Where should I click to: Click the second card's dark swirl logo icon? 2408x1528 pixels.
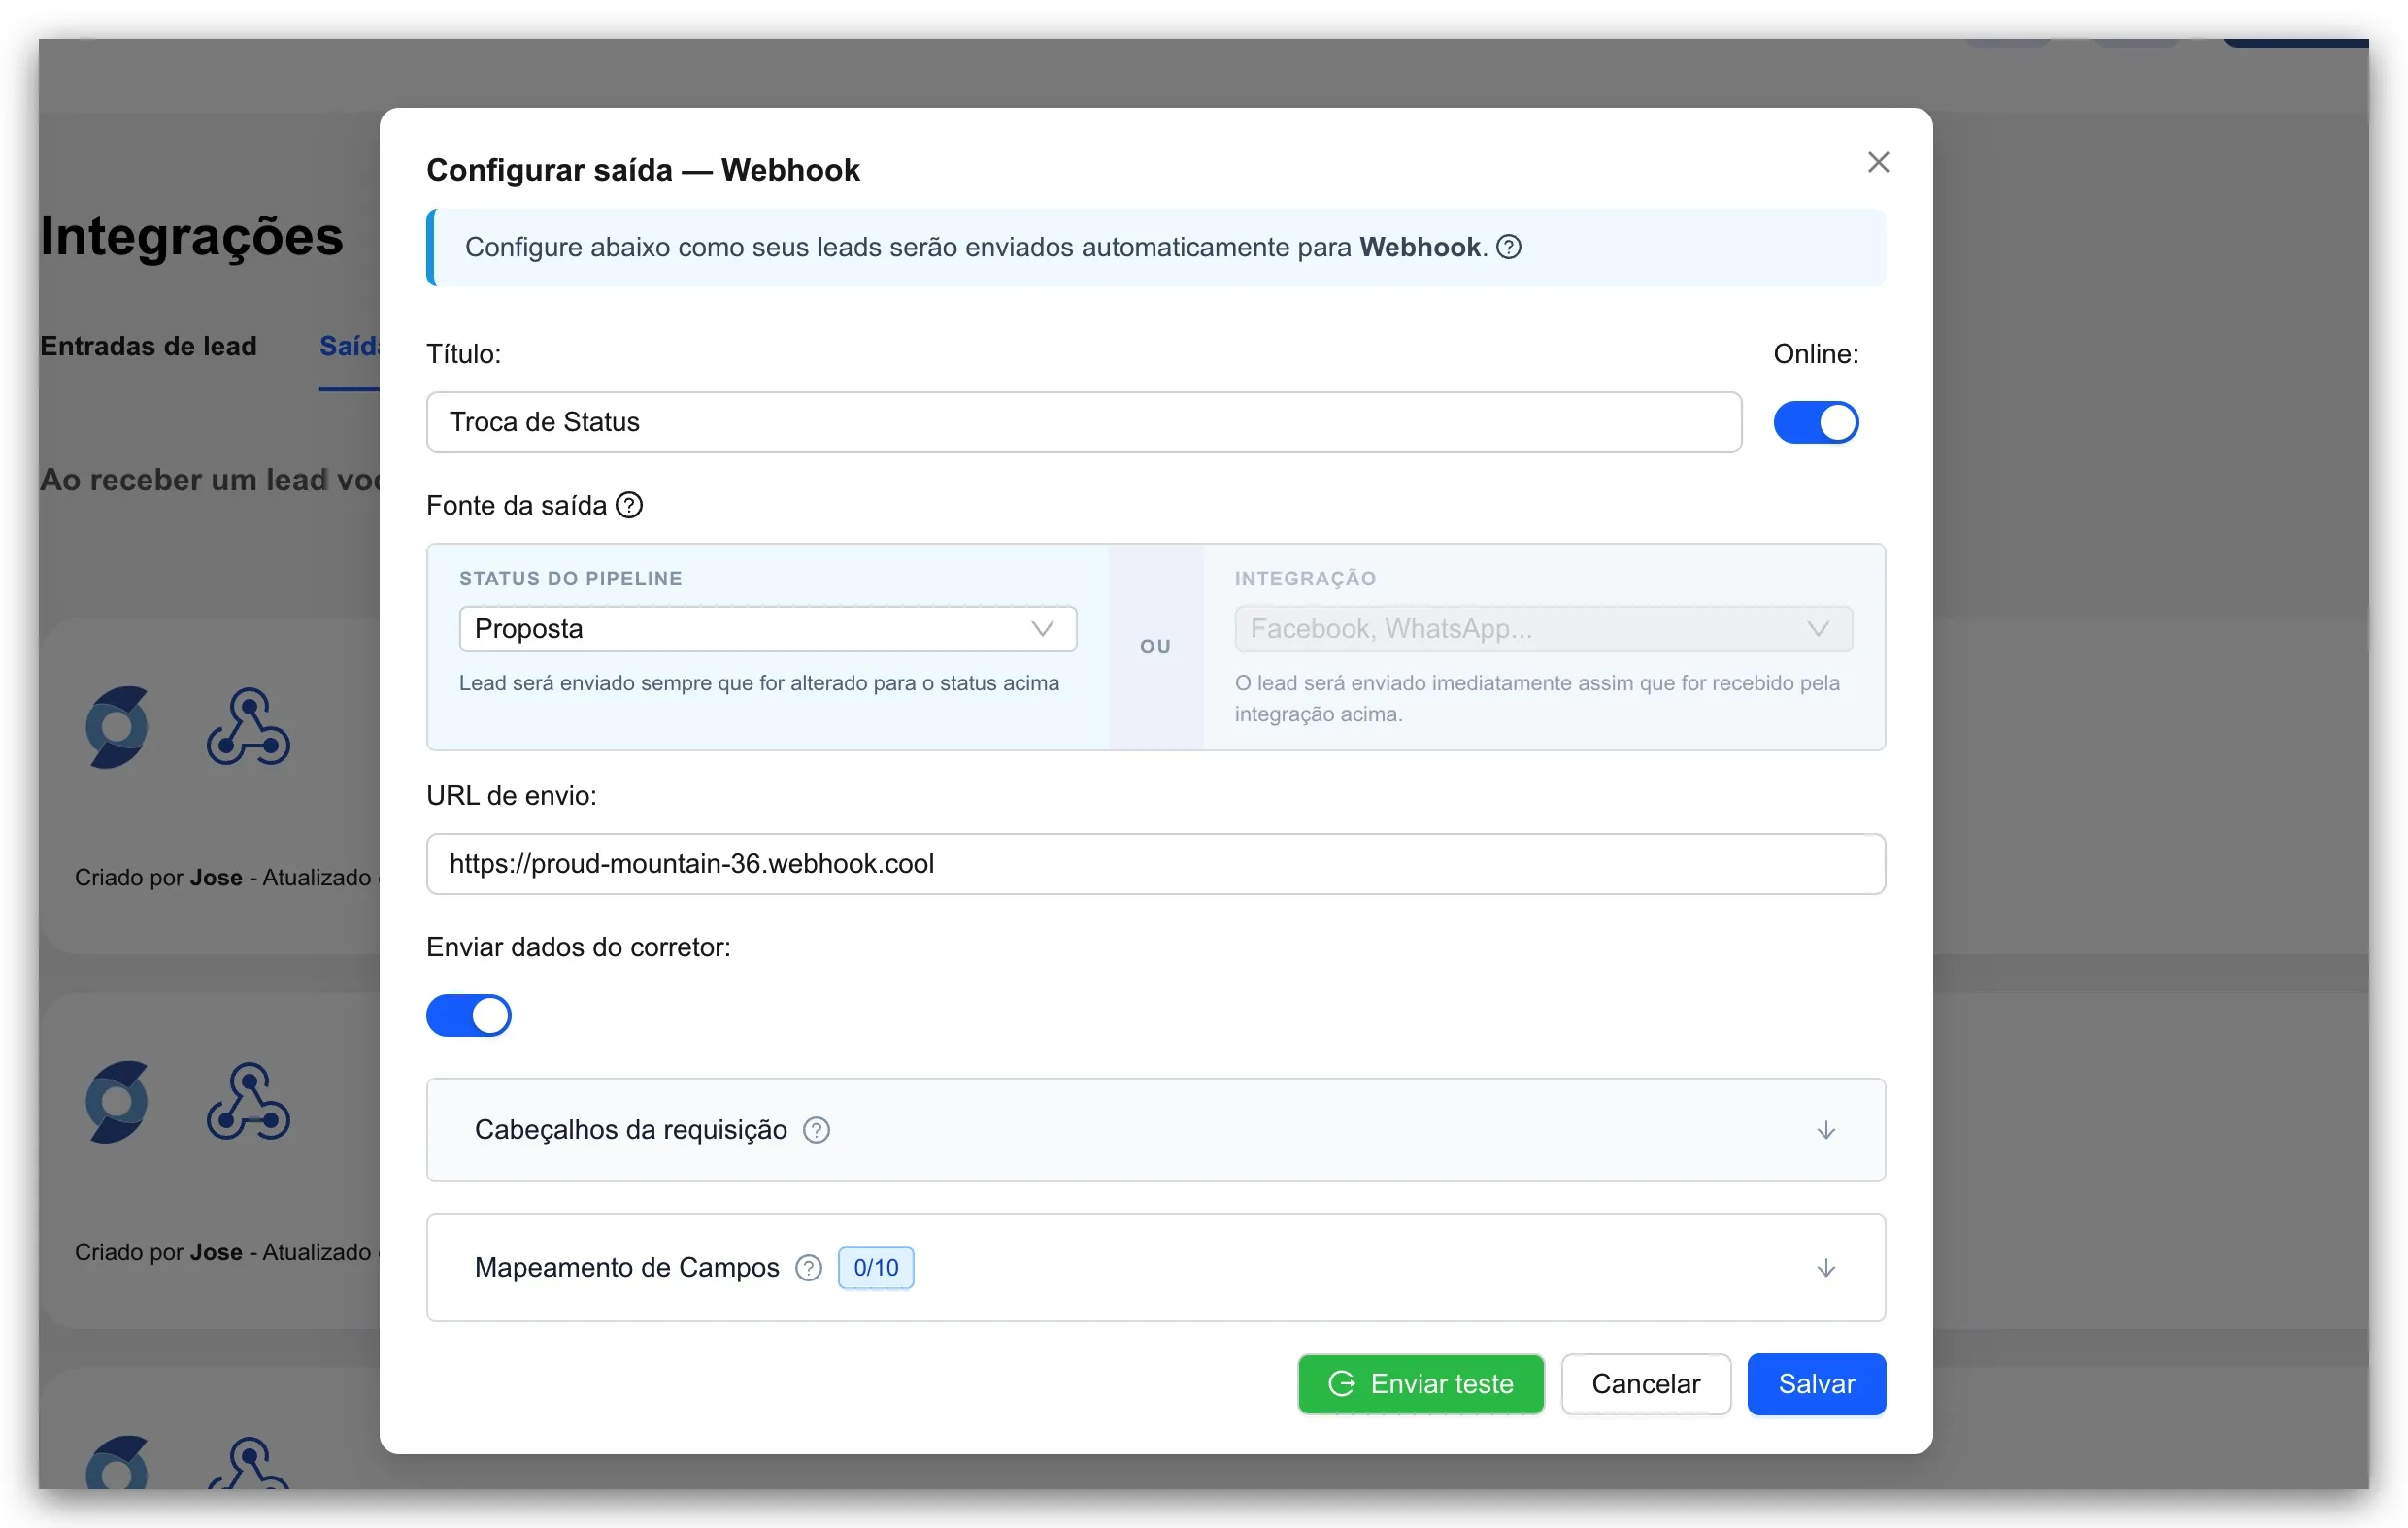117,1102
